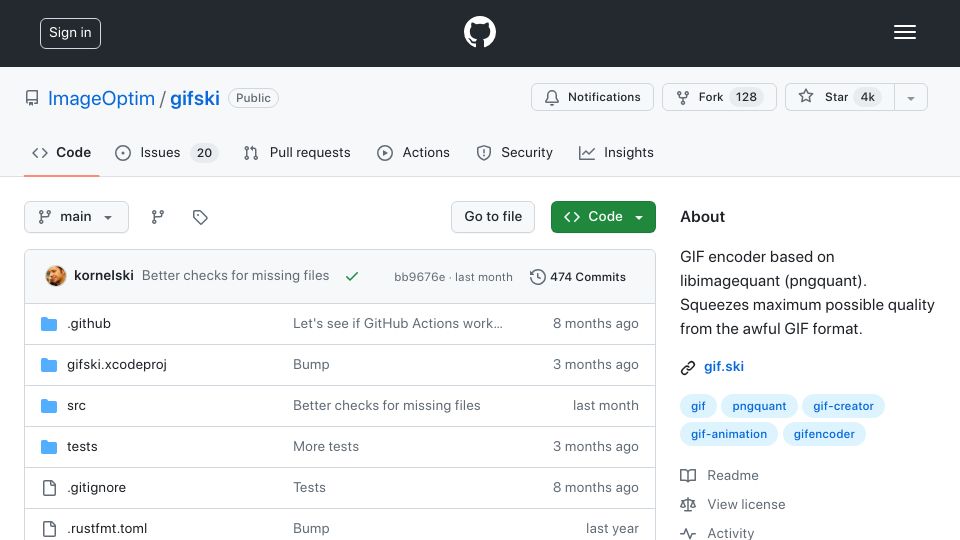Open kornelski's profile link
Screen dimensions: 960x540
click(103, 276)
